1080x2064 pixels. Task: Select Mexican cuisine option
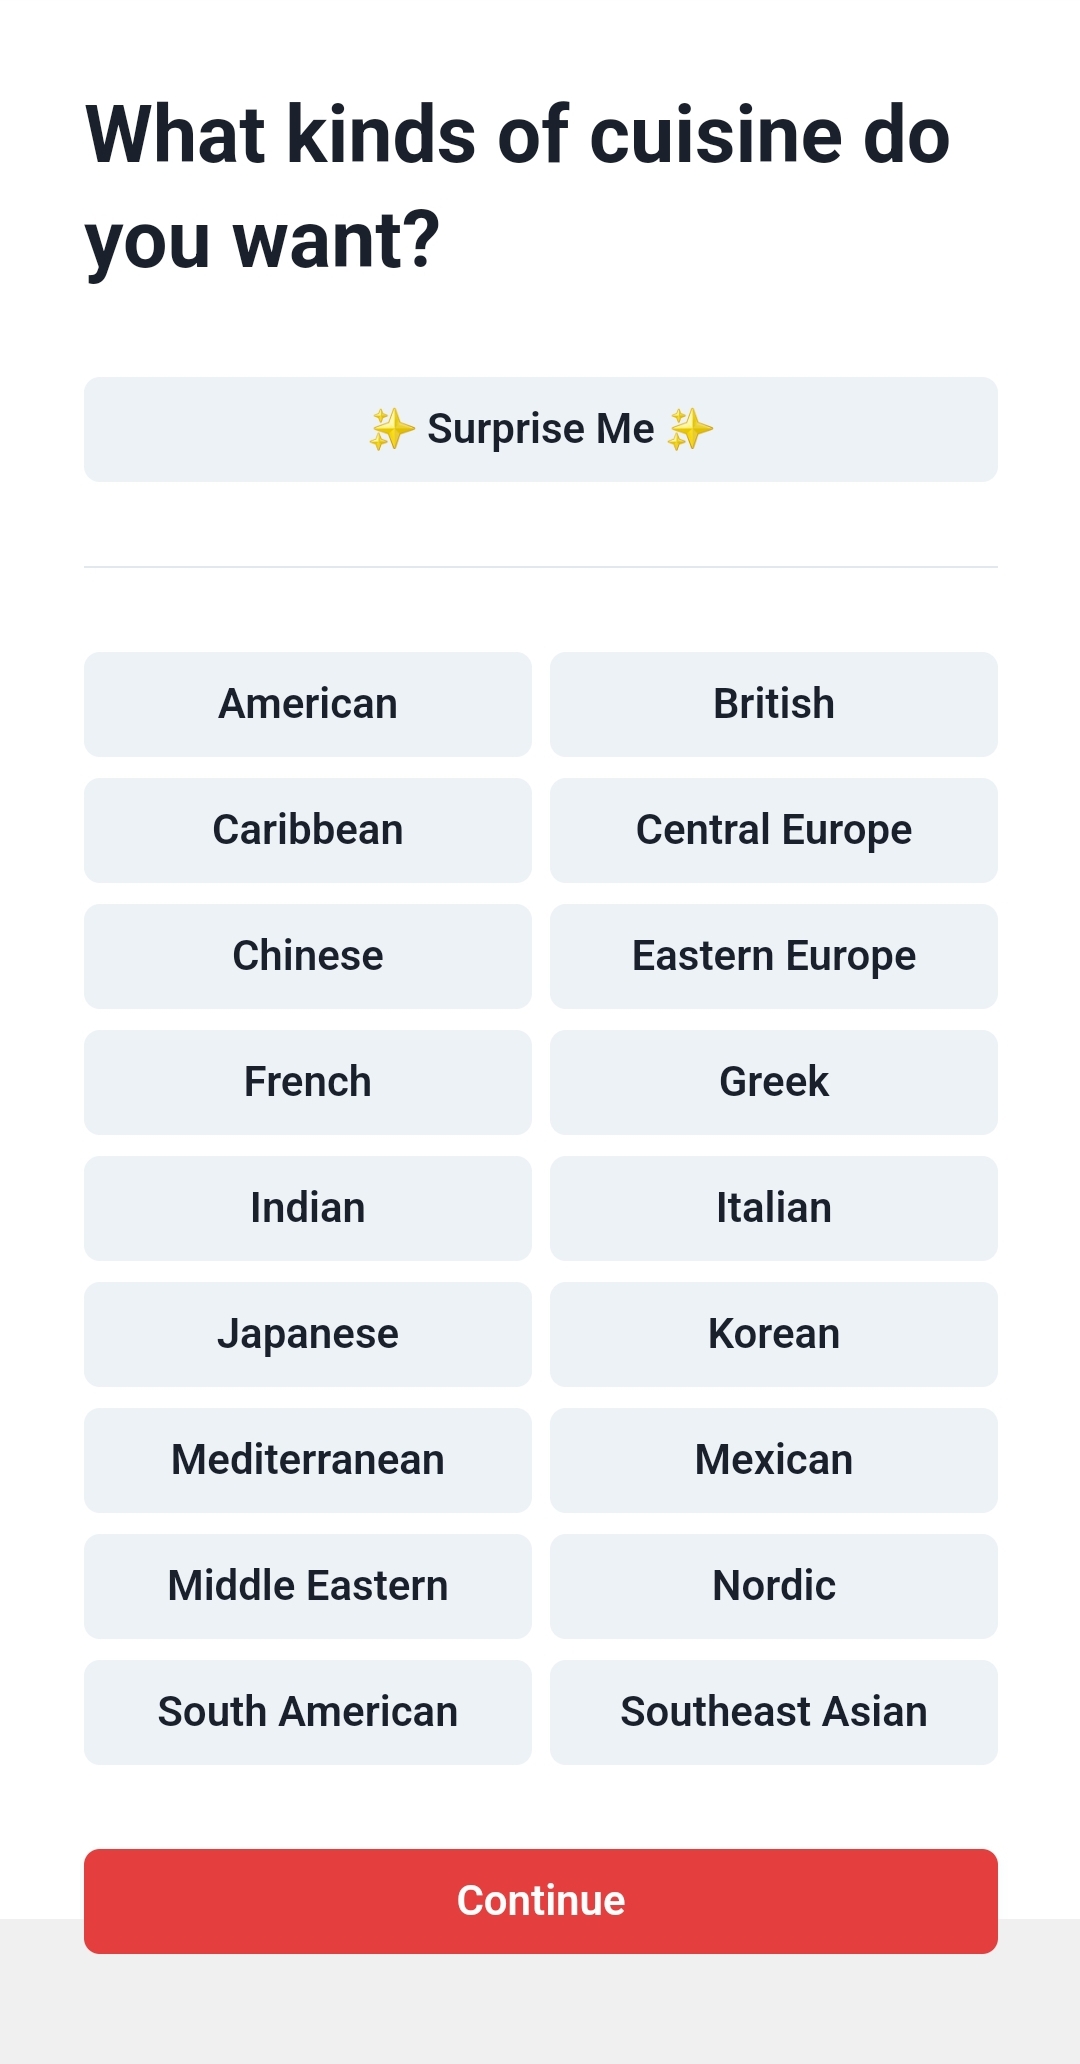774,1460
